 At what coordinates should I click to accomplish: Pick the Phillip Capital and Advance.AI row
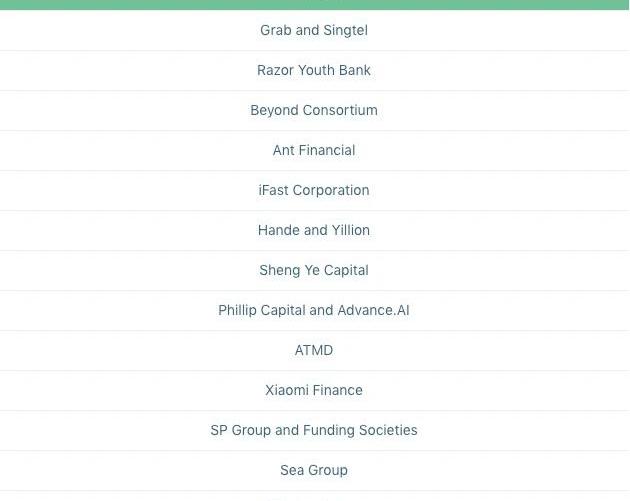pyautogui.click(x=315, y=310)
